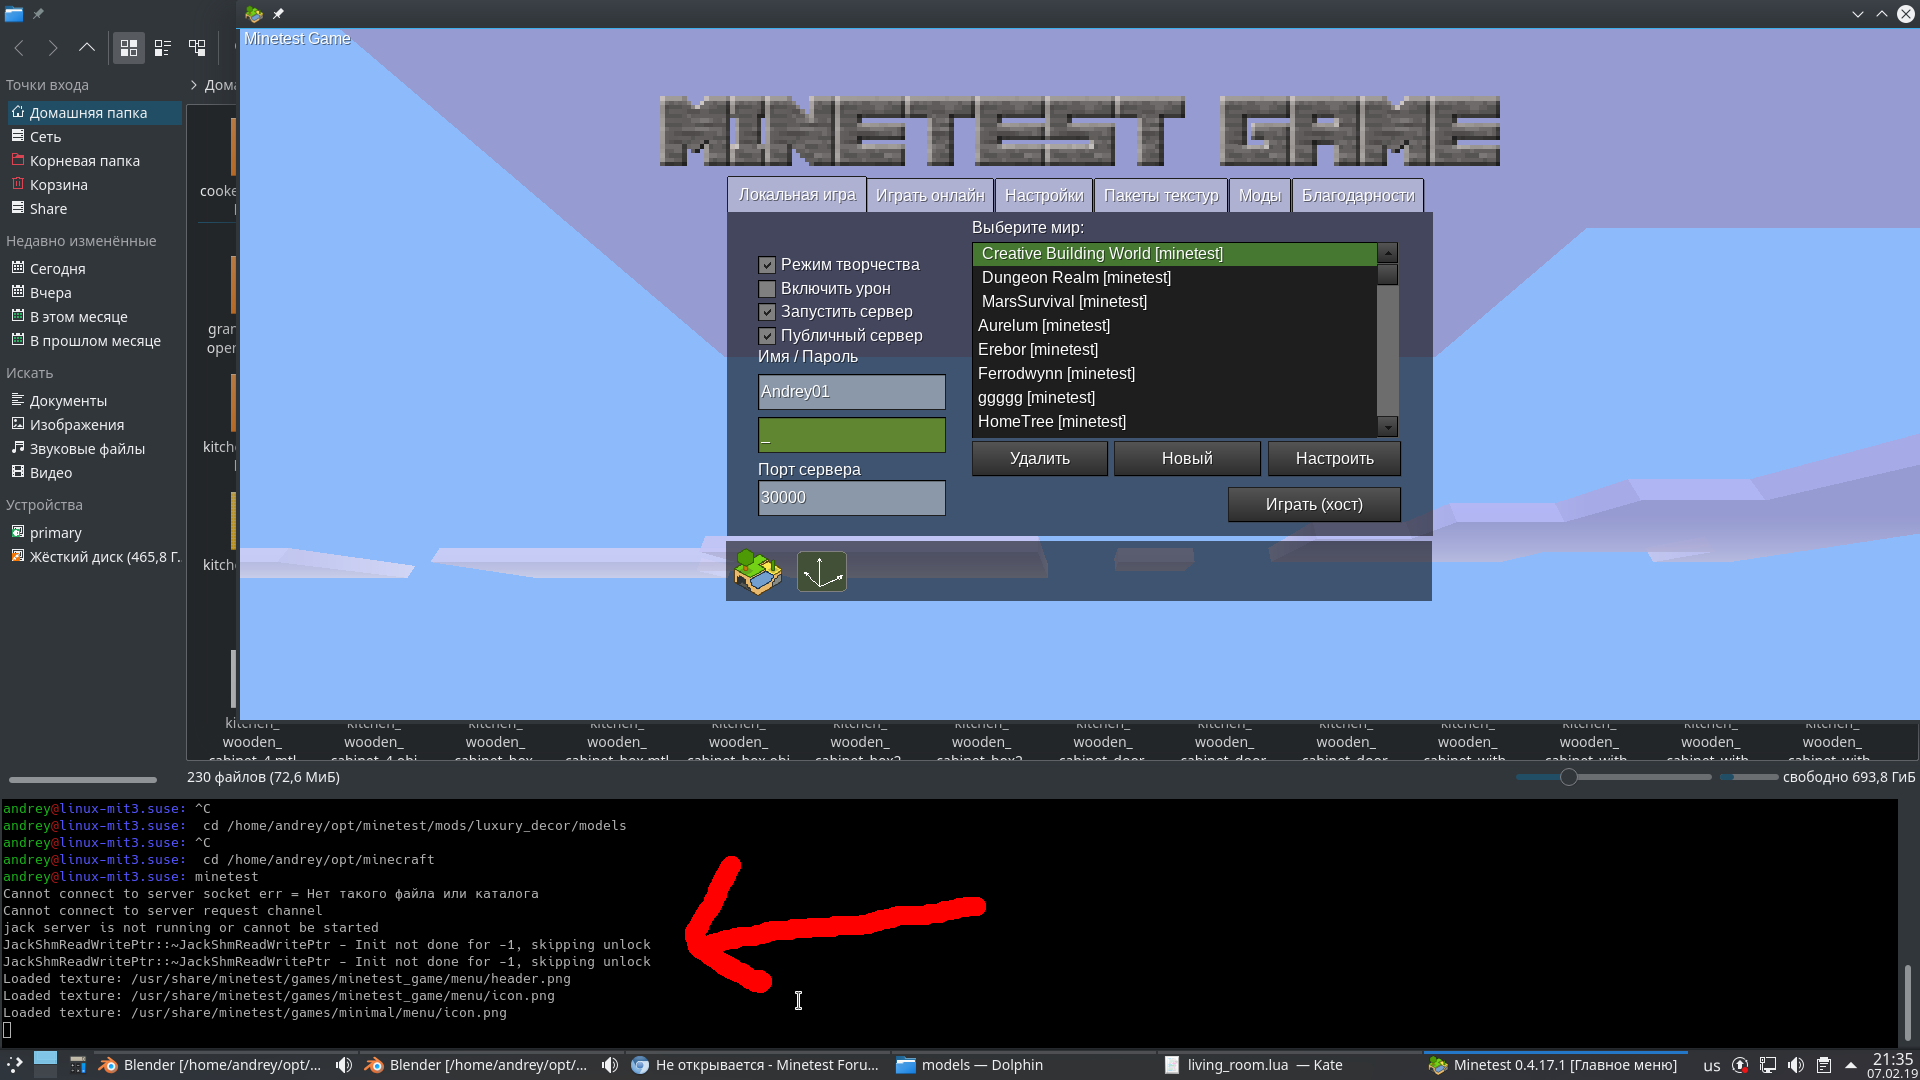Image resolution: width=1920 pixels, height=1080 pixels.
Task: Select the Minimal development test game icon
Action: click(822, 572)
